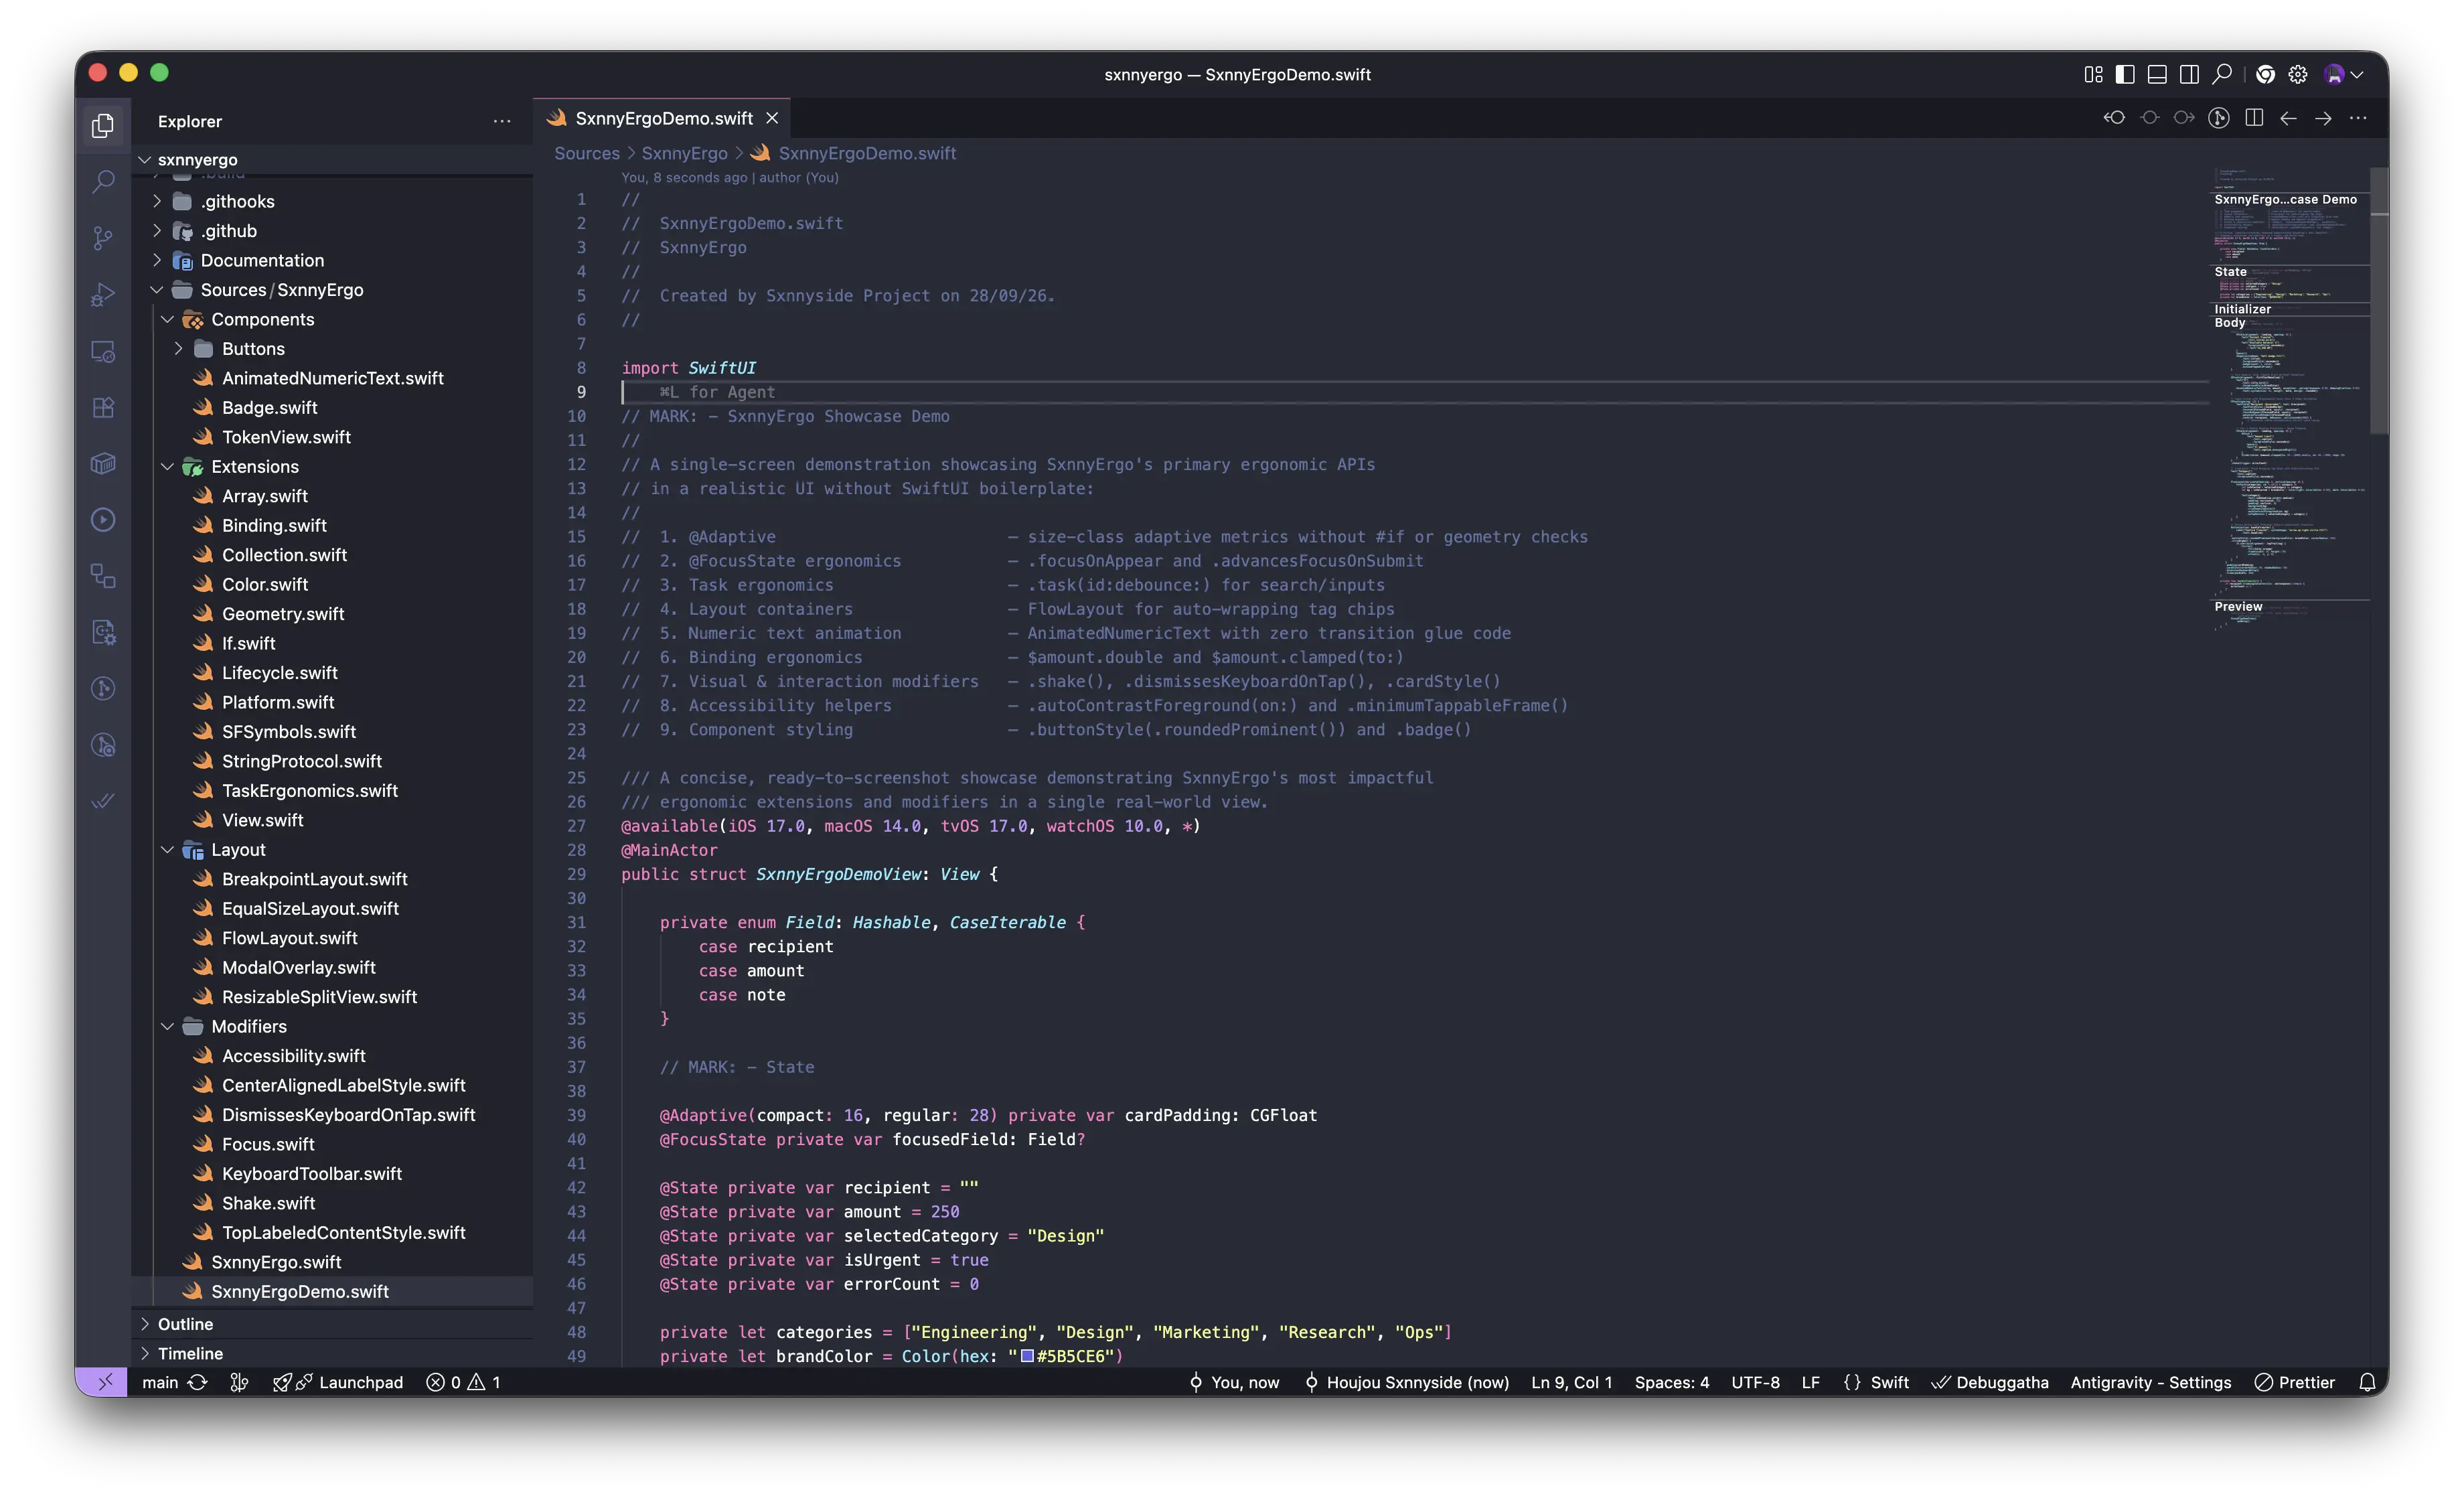
Task: Click the Git graph circle icon in editor toolbar
Action: [x=2219, y=118]
